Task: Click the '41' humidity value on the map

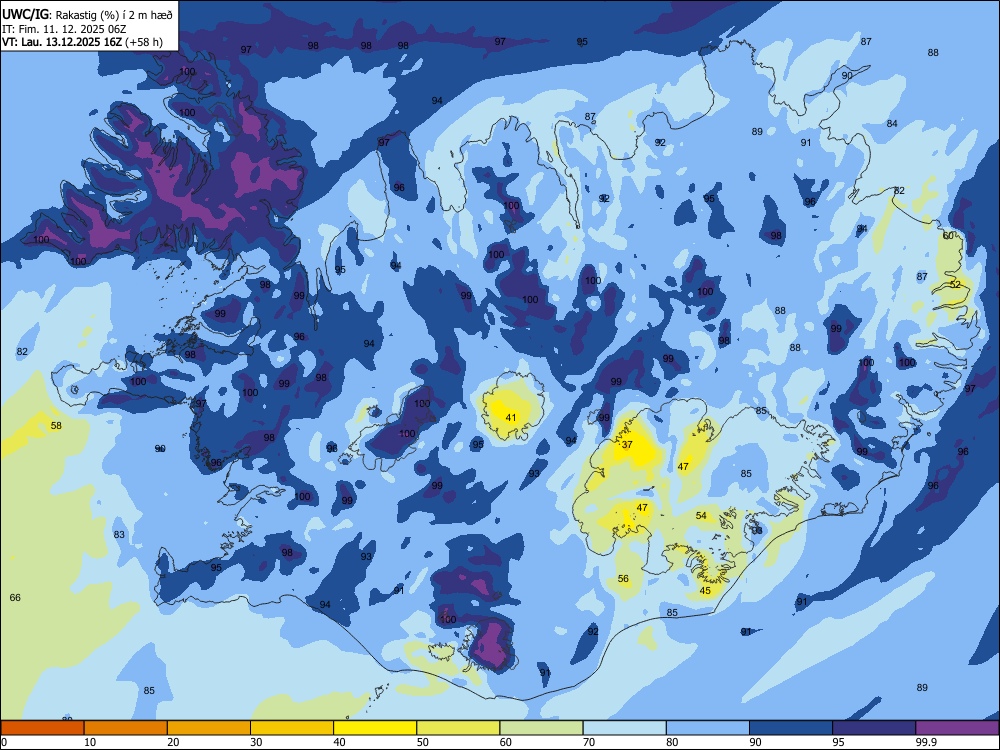Action: (511, 418)
